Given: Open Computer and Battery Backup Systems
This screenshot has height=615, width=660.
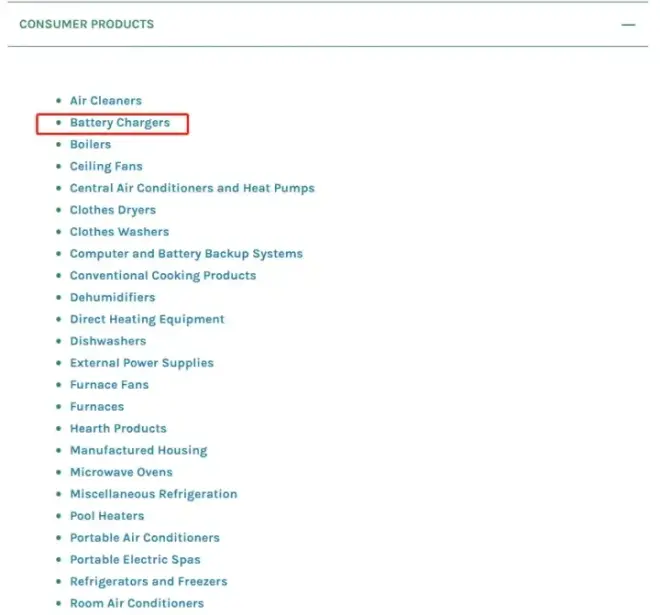Looking at the screenshot, I should coord(186,254).
